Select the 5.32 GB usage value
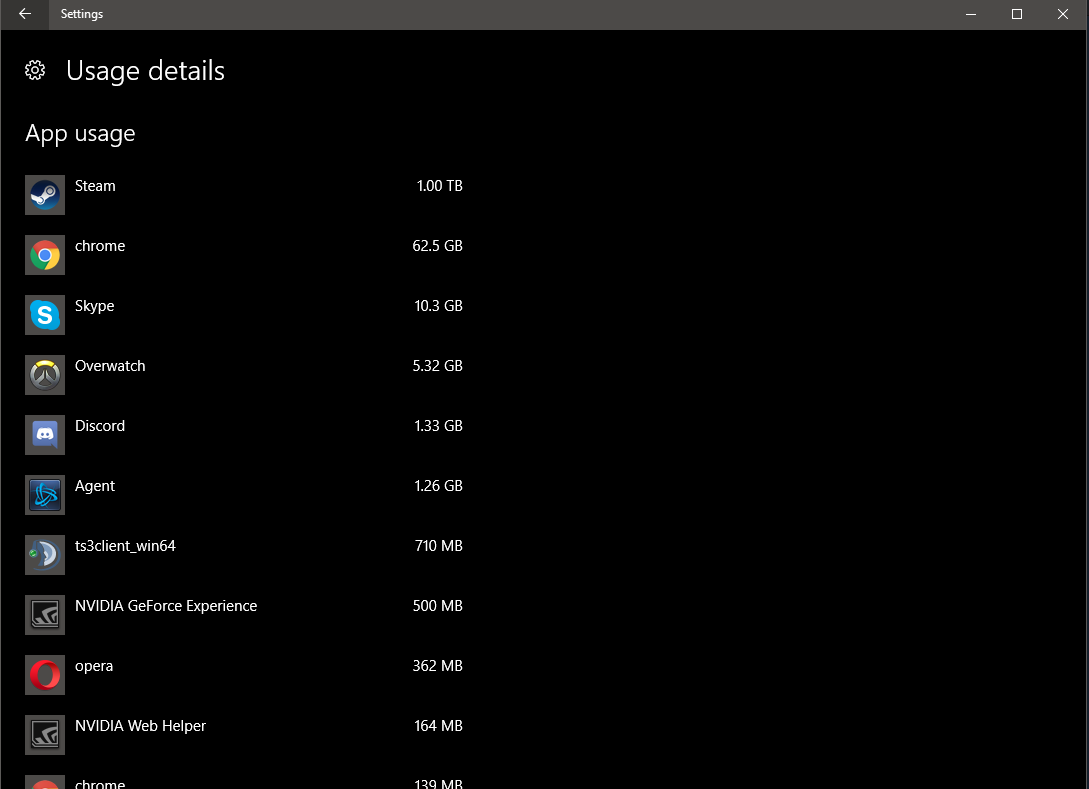Viewport: 1089px width, 789px height. (438, 366)
